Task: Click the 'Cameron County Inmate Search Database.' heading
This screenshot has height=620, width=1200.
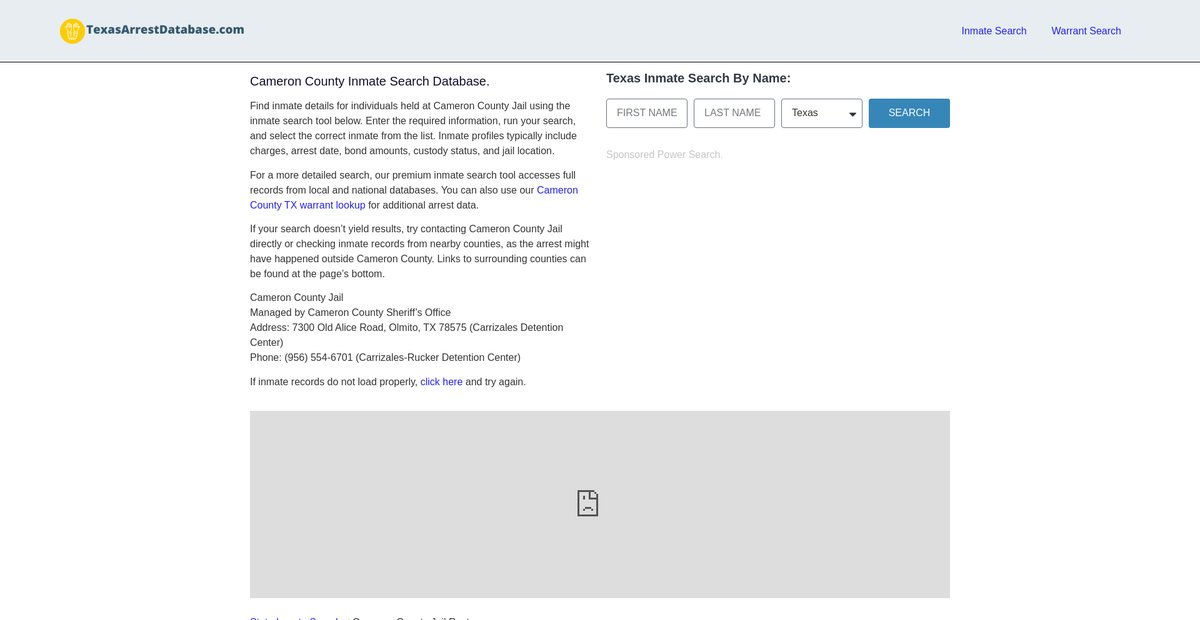Action: coord(370,81)
